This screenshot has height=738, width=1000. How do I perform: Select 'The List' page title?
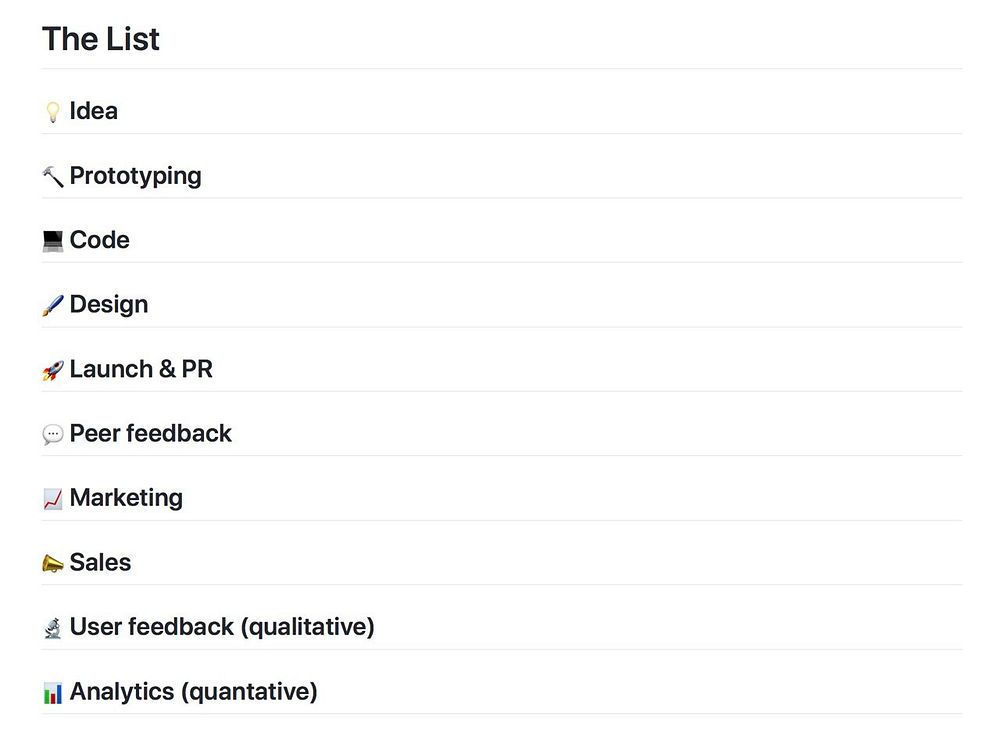pyautogui.click(x=101, y=39)
